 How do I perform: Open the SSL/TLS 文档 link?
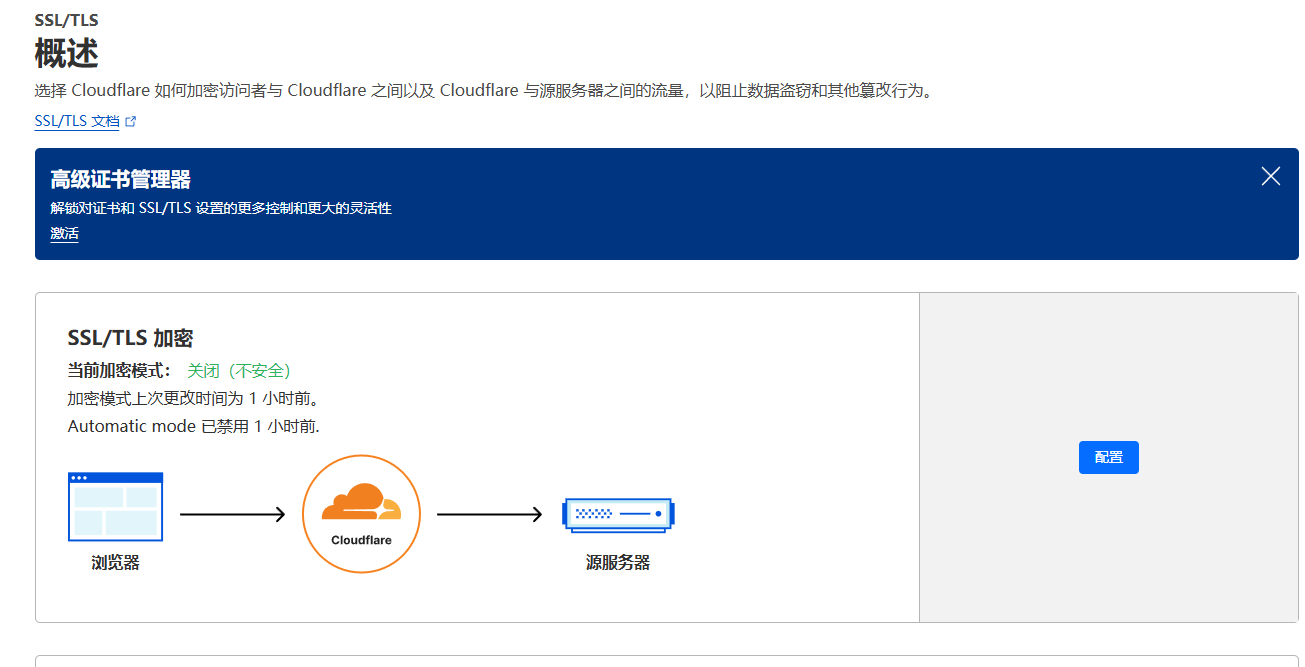77,121
